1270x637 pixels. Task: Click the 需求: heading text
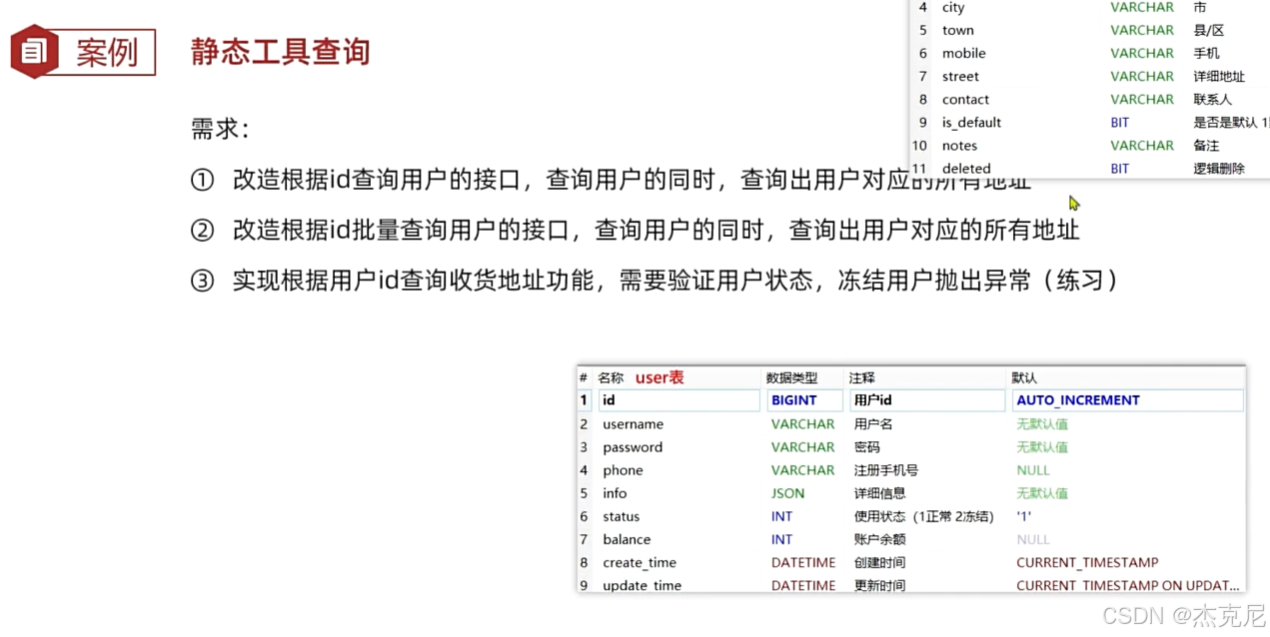point(219,129)
